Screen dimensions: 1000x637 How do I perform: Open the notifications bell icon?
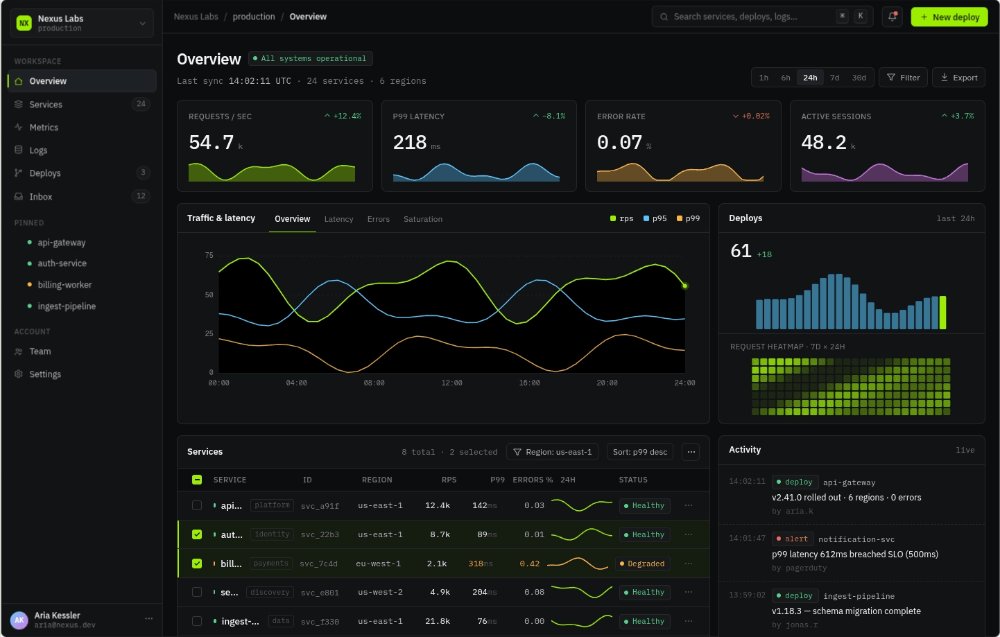point(892,17)
